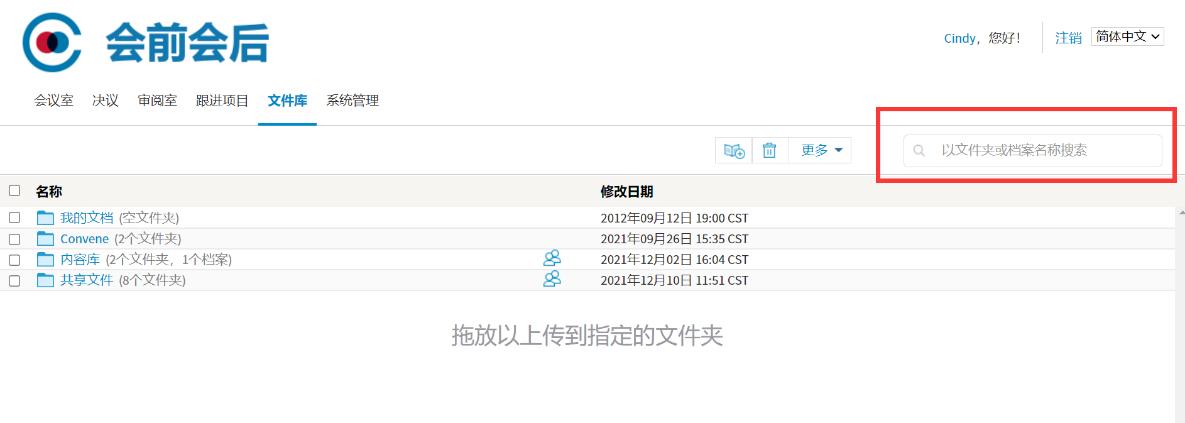This screenshot has width=1185, height=423.
Task: Check the Convene row checkbox
Action: tap(14, 239)
